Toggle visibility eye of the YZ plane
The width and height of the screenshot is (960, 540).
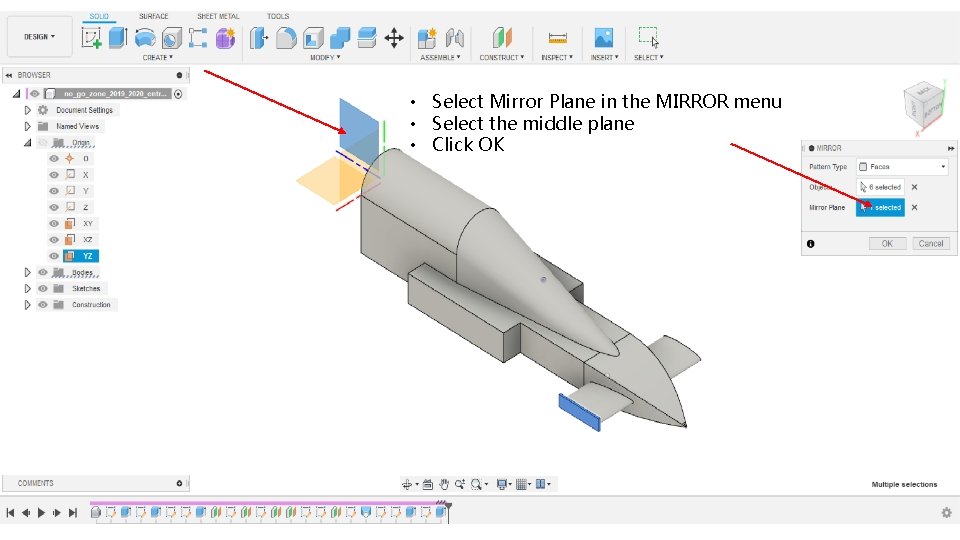tap(54, 256)
